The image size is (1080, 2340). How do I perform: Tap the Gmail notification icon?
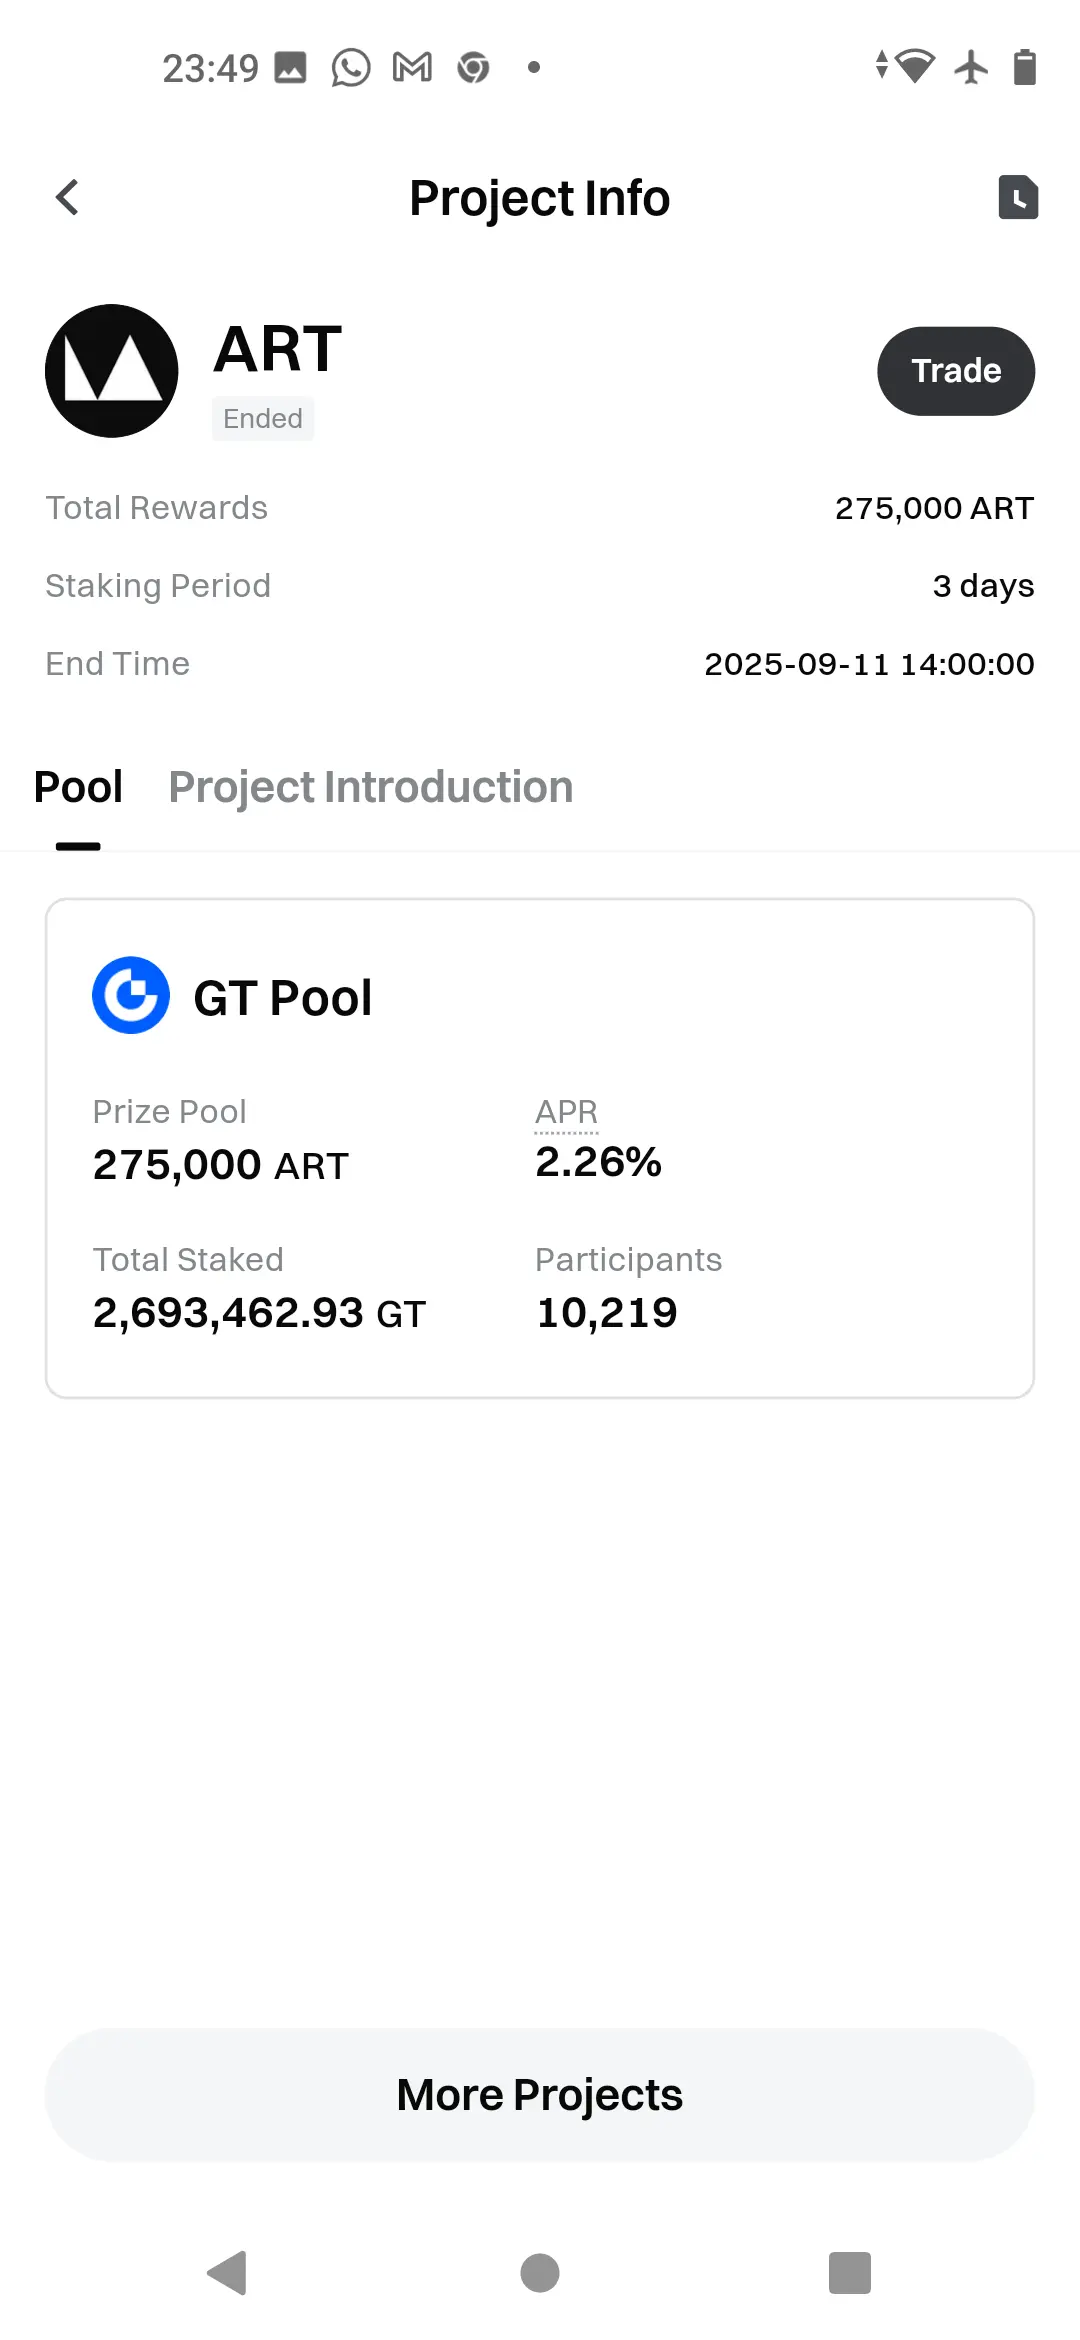[412, 68]
